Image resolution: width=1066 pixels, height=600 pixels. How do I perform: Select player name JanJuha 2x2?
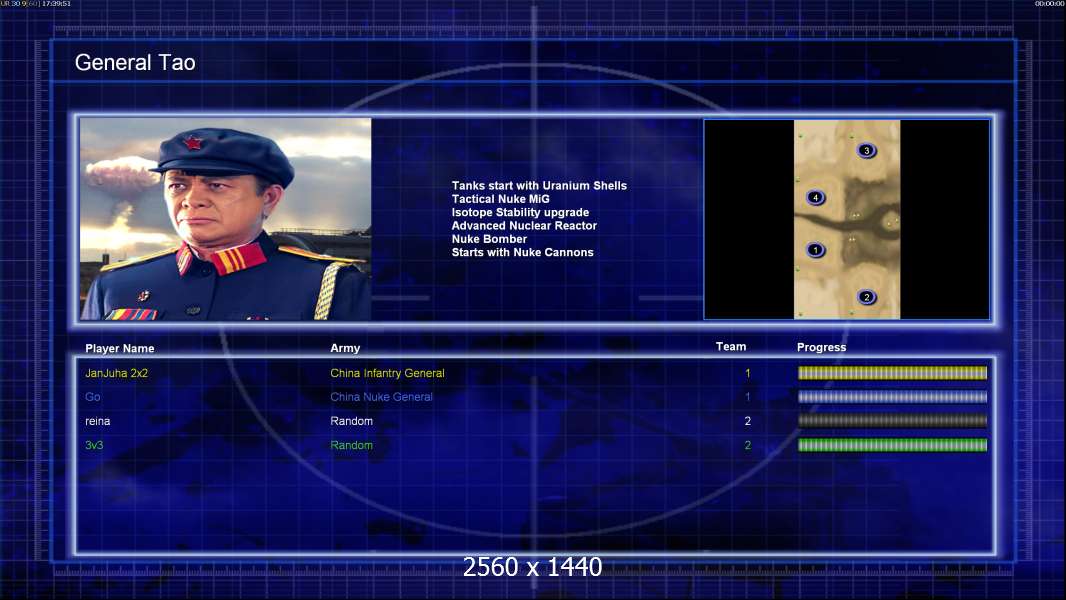click(116, 373)
